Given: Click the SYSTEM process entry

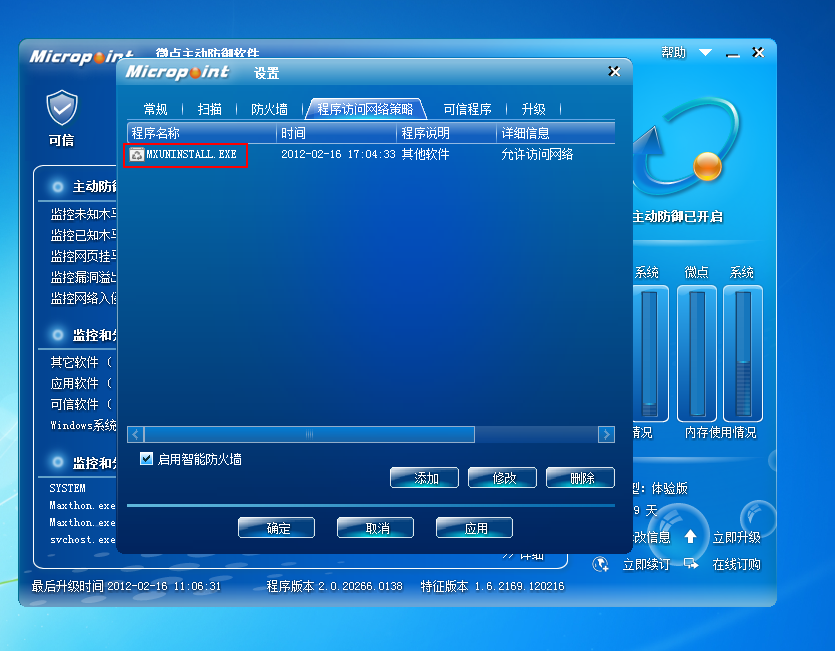Looking at the screenshot, I should 68,488.
